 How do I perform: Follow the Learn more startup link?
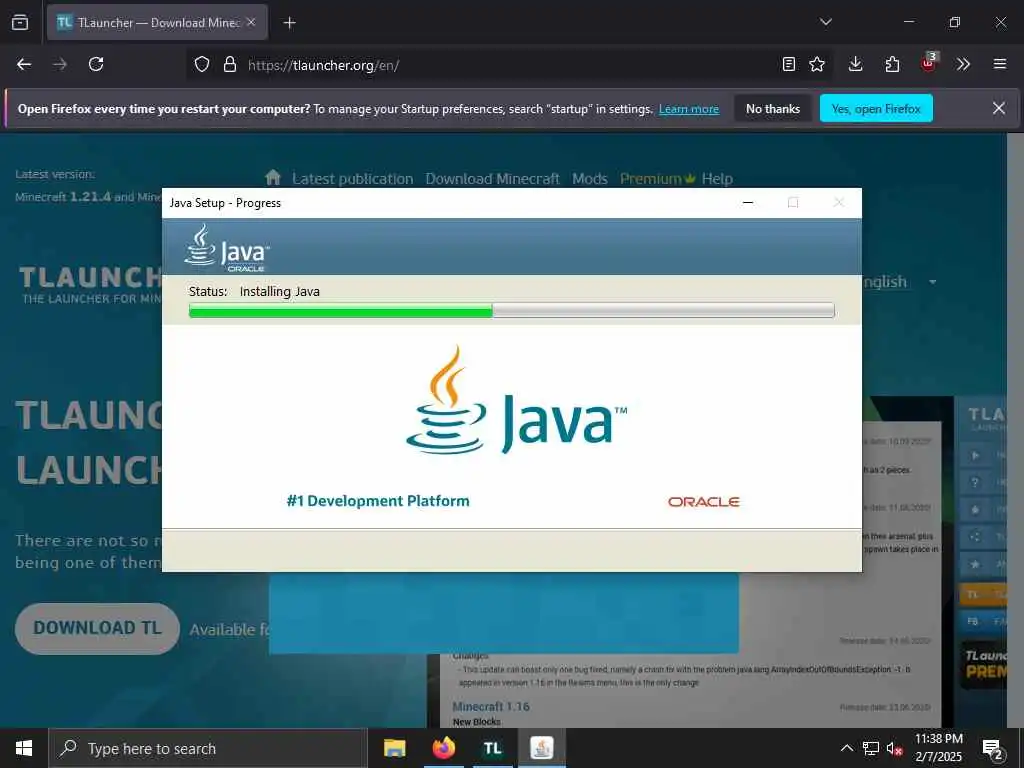(x=688, y=109)
